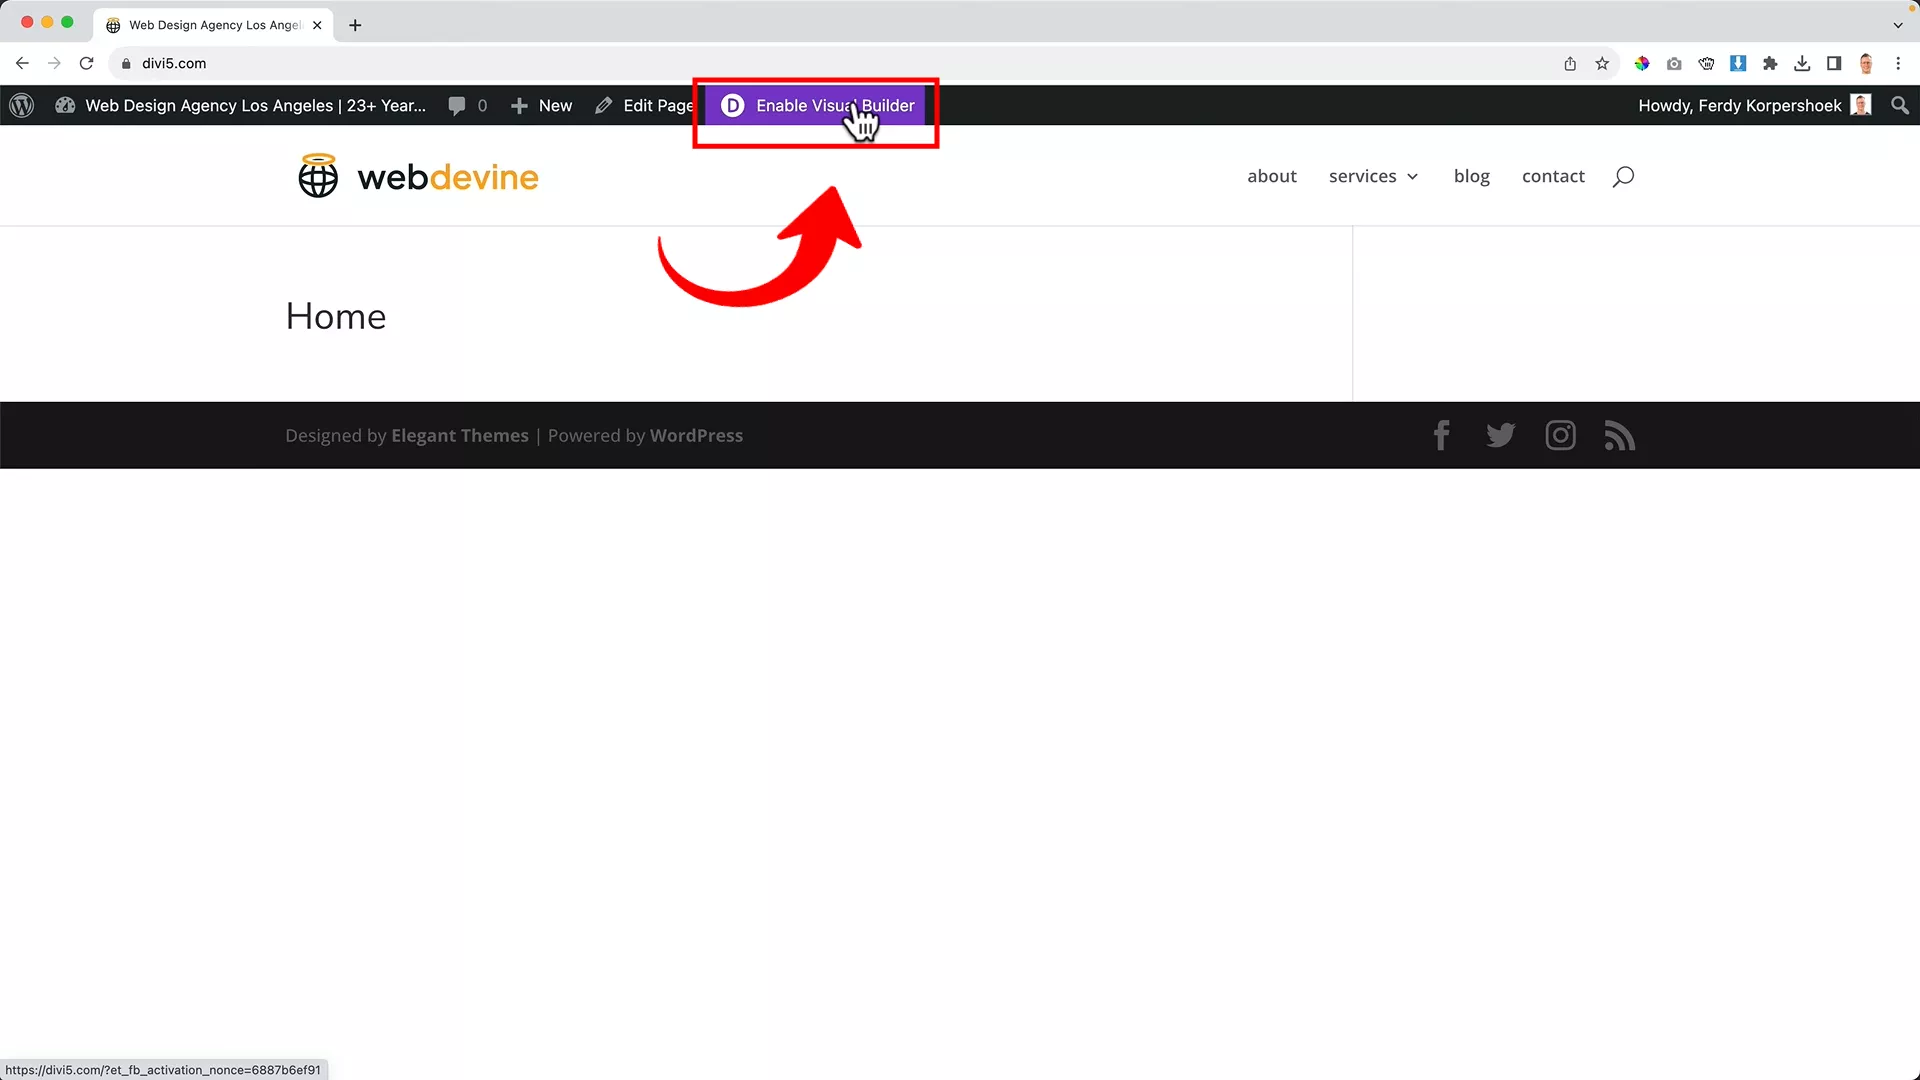Screen dimensions: 1920x1080
Task: Go to the about page menu item
Action: coord(1271,176)
